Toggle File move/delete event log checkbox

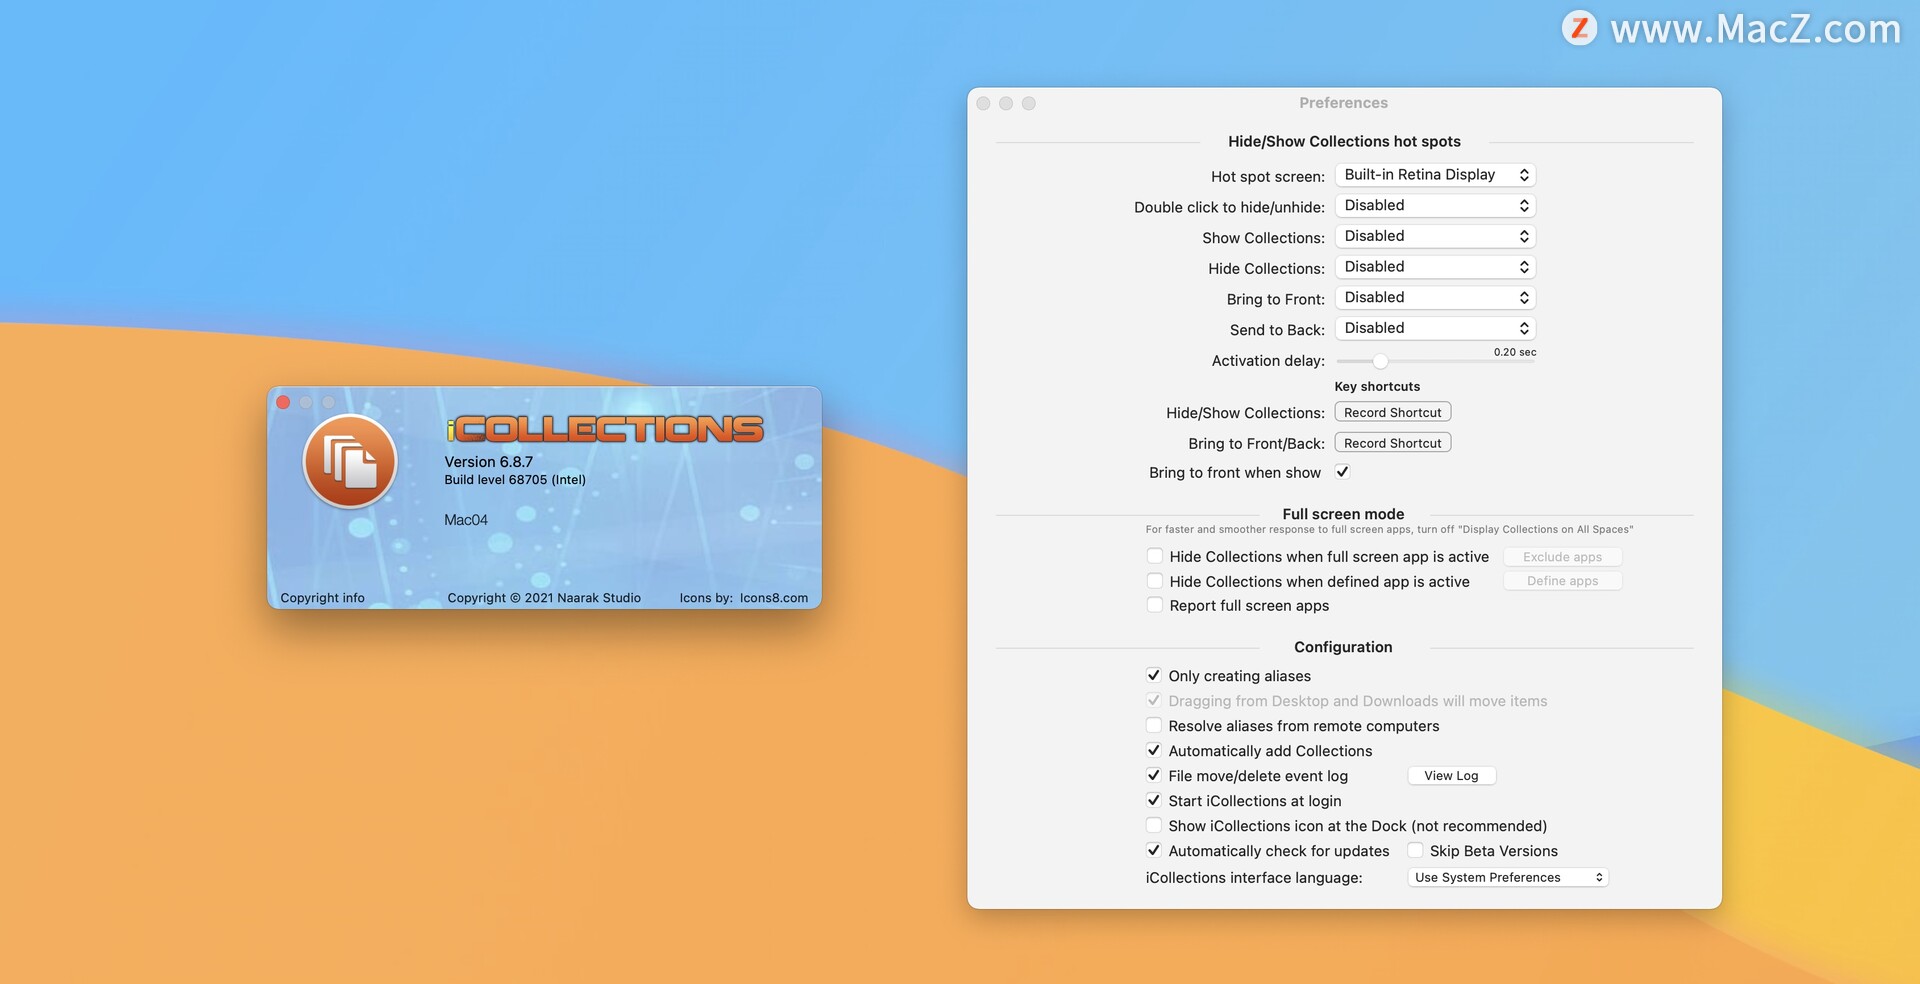tap(1154, 776)
